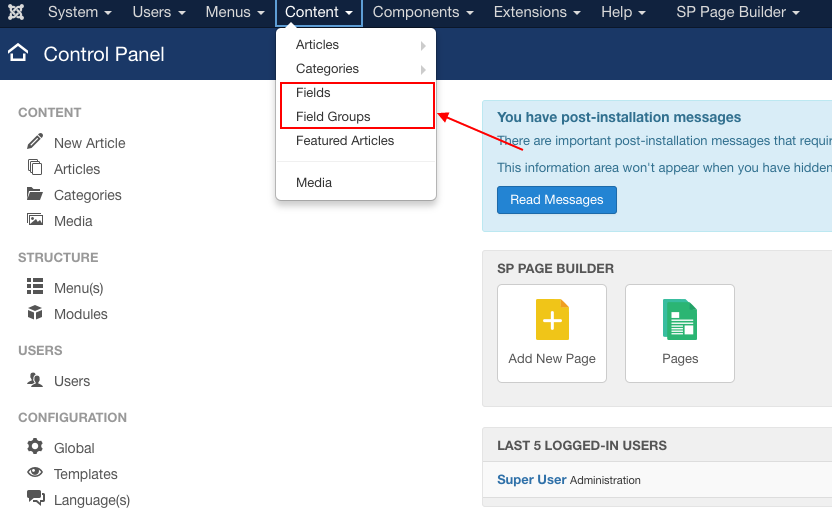Select Featured Articles menu entry
The height and width of the screenshot is (525, 832).
[x=345, y=141]
